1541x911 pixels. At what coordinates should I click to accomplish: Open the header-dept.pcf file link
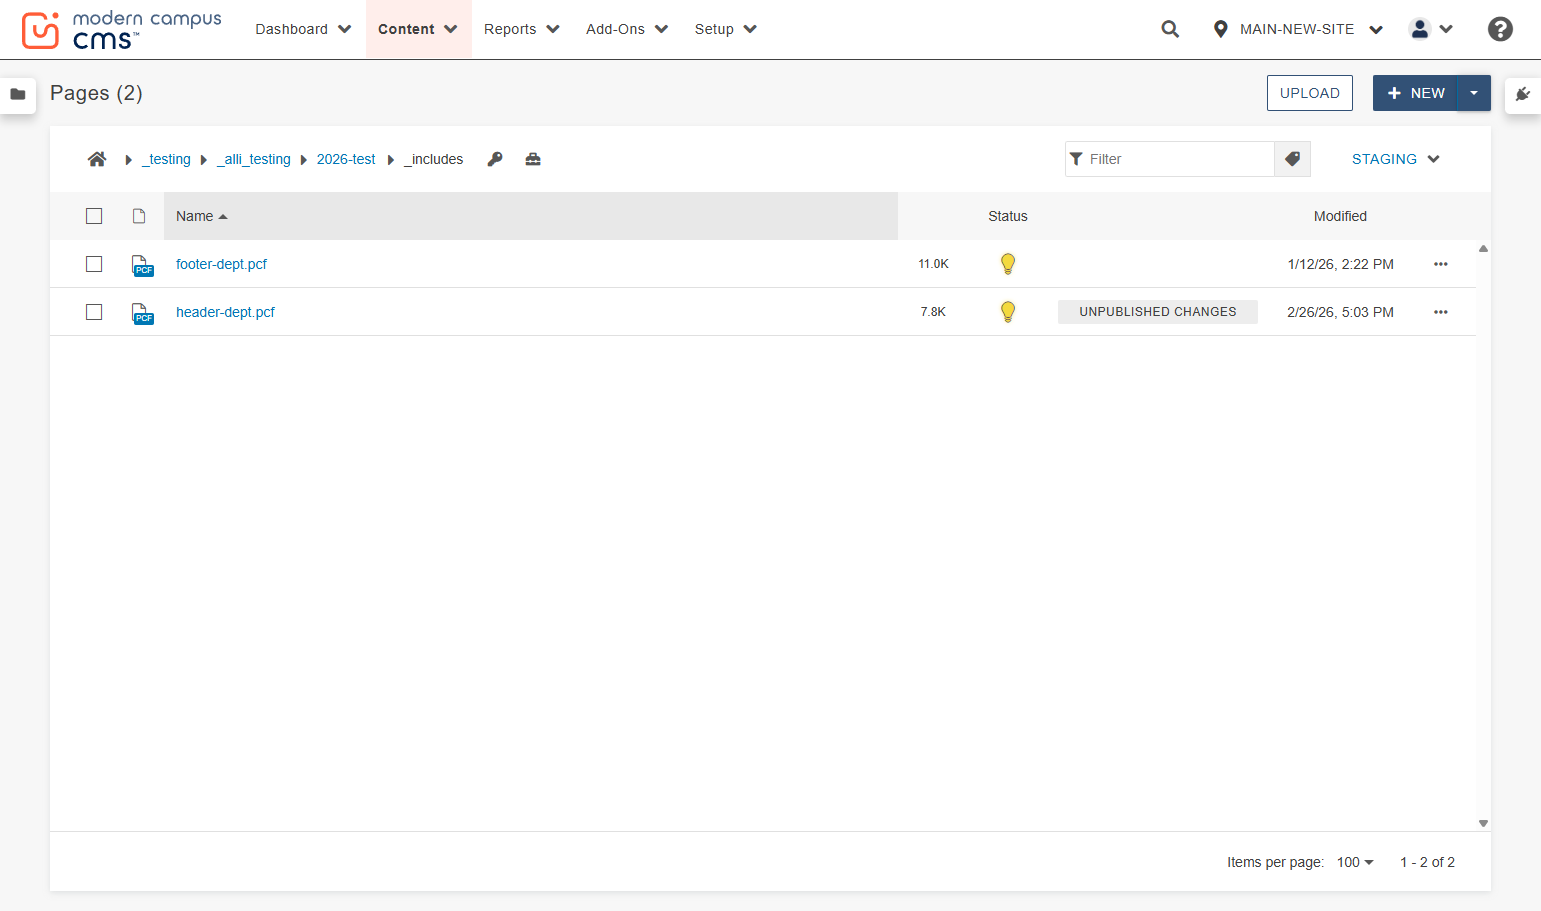225,312
